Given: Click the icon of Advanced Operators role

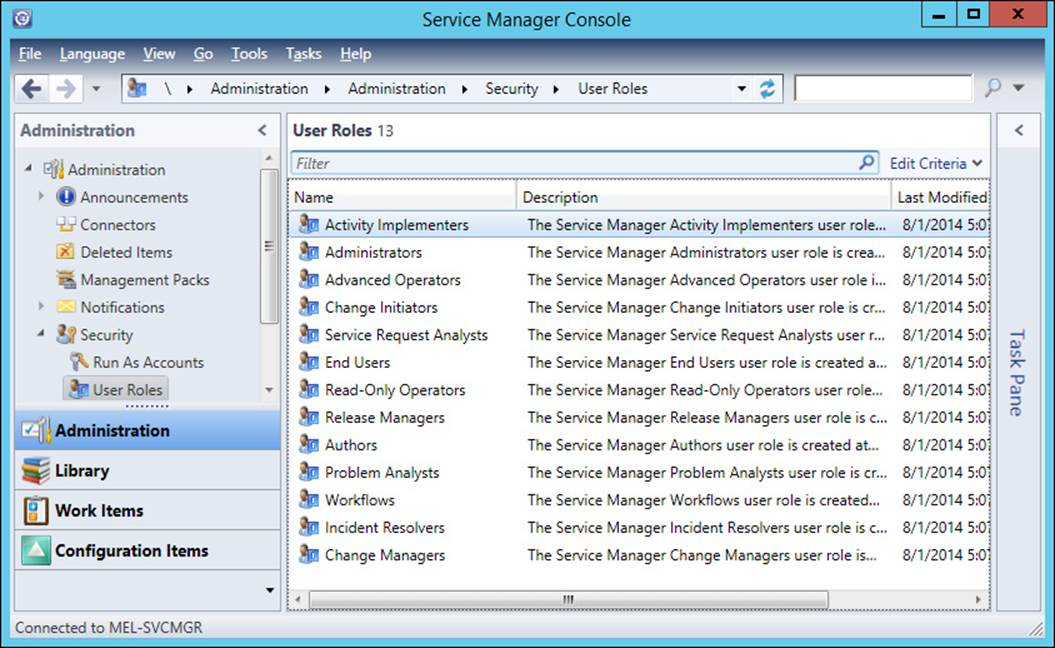Looking at the screenshot, I should point(308,279).
